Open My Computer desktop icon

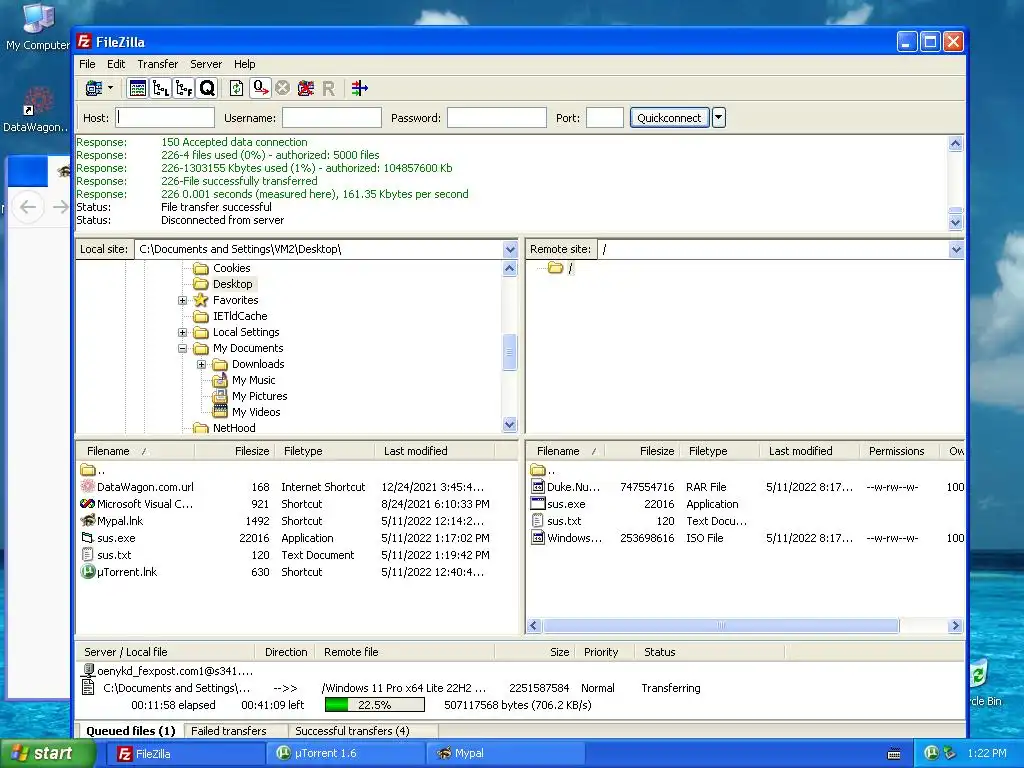[38, 27]
